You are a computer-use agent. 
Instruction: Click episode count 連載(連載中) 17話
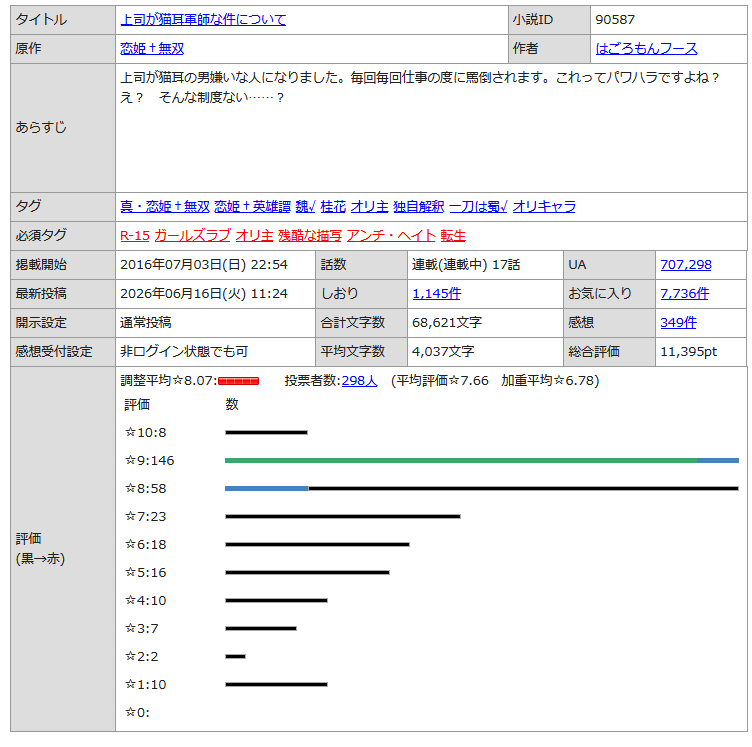click(466, 265)
